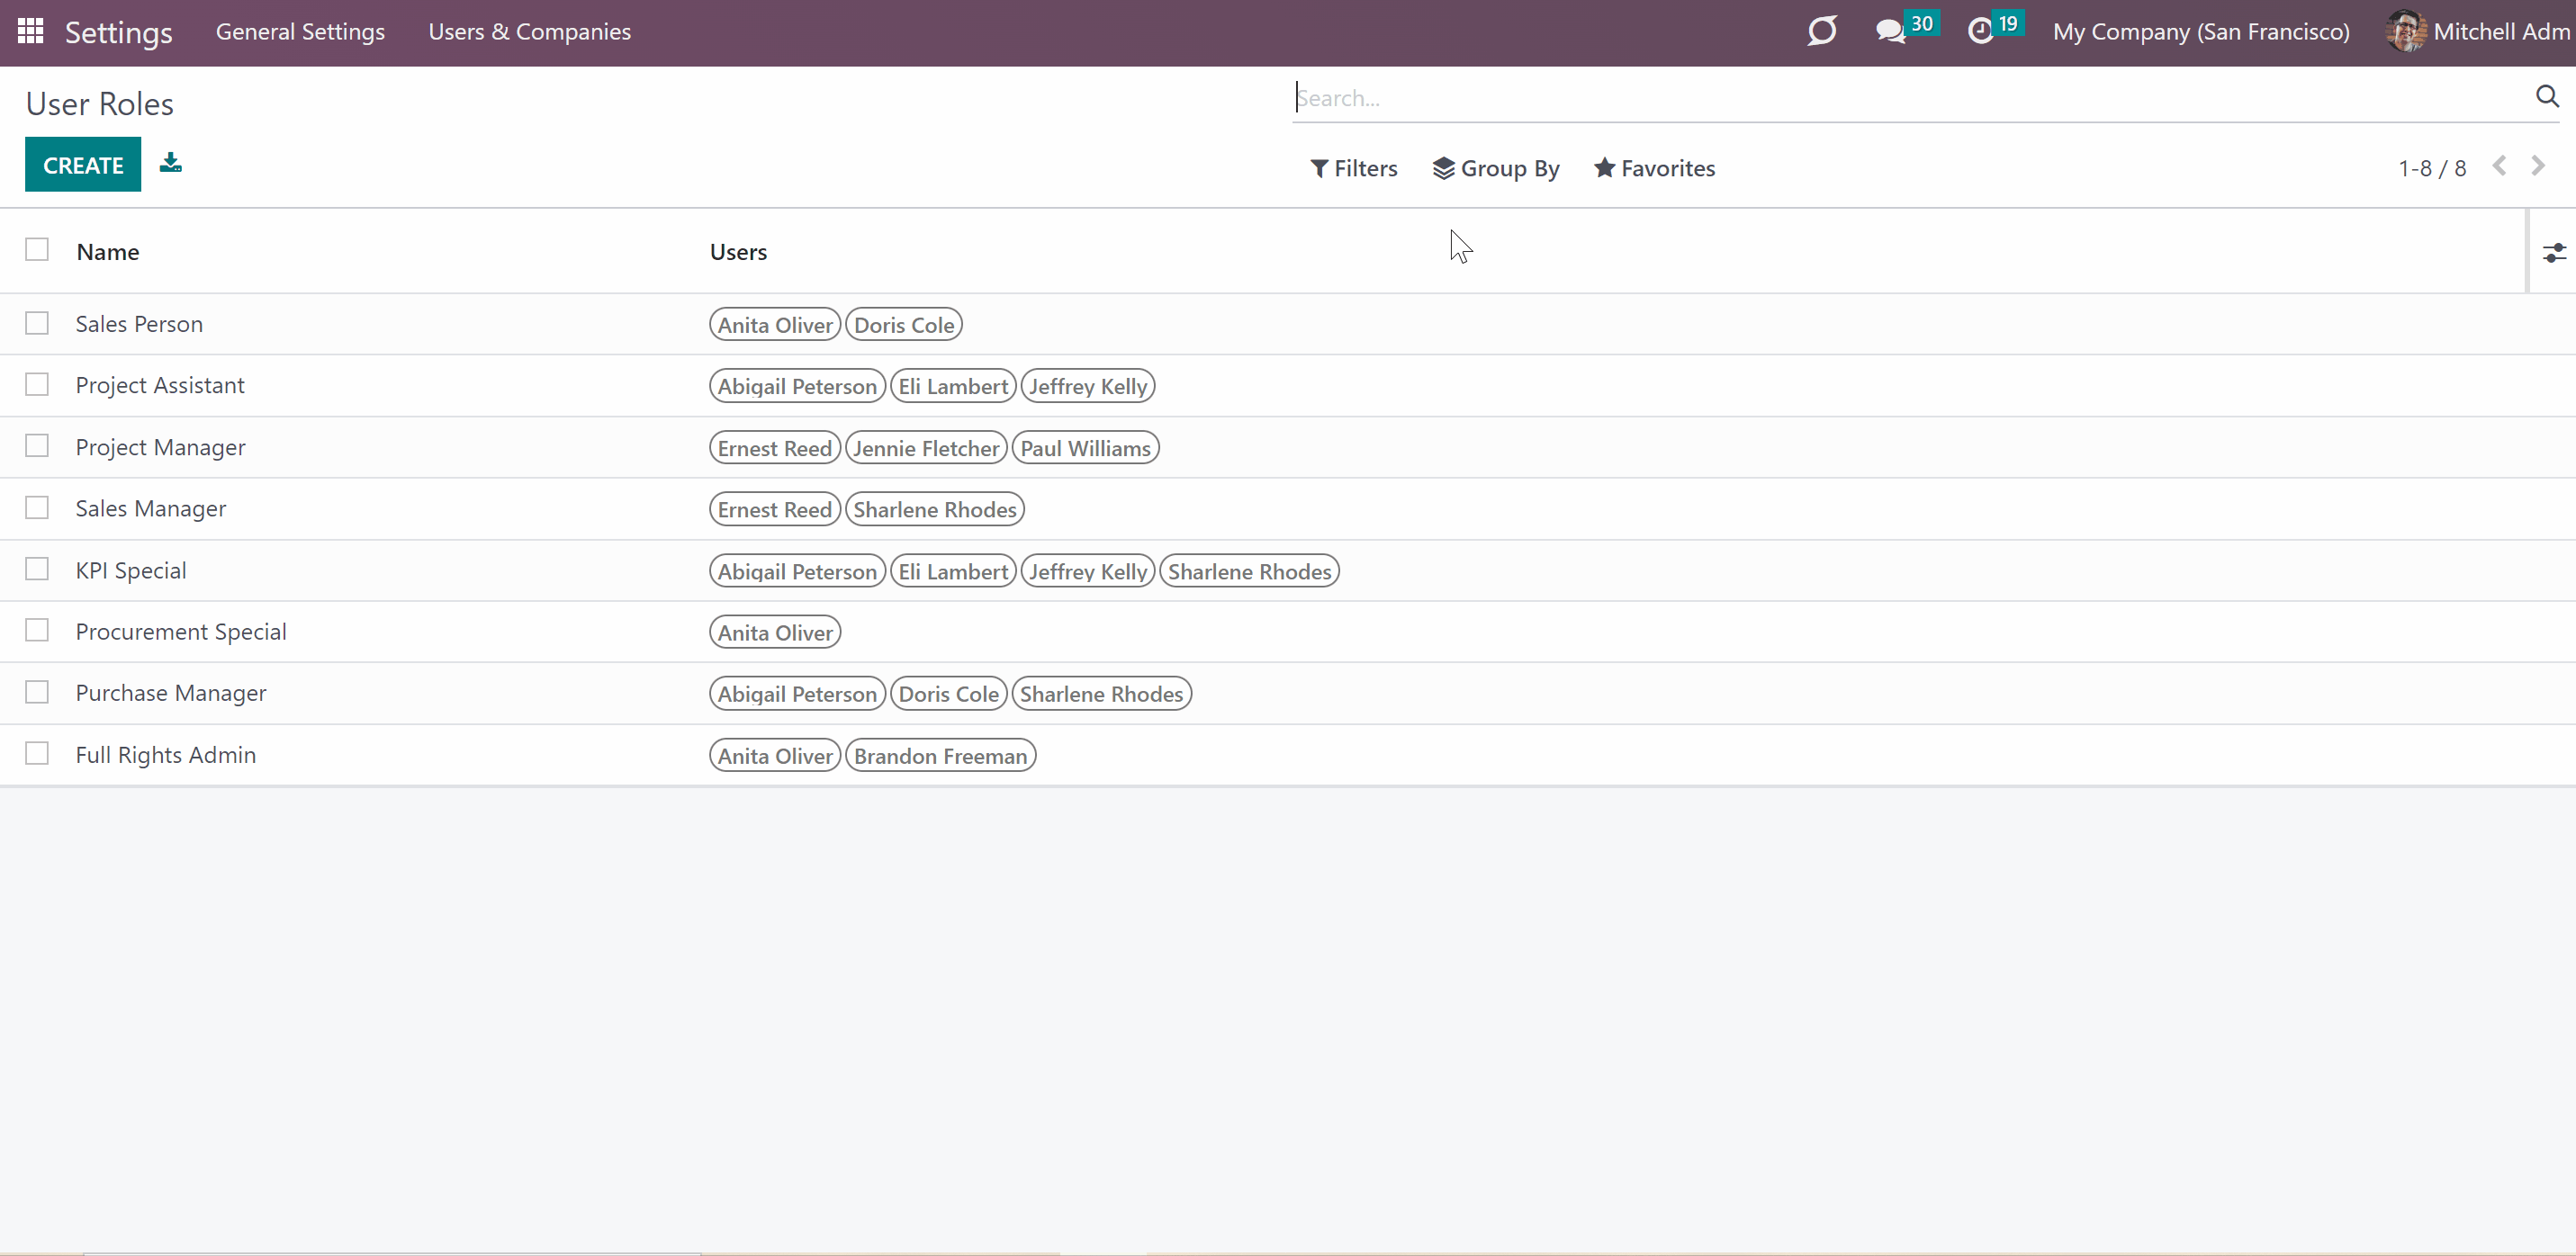Click Sharlene Rhodes tag in Purchase Manager row
2576x1256 pixels.
[1101, 694]
